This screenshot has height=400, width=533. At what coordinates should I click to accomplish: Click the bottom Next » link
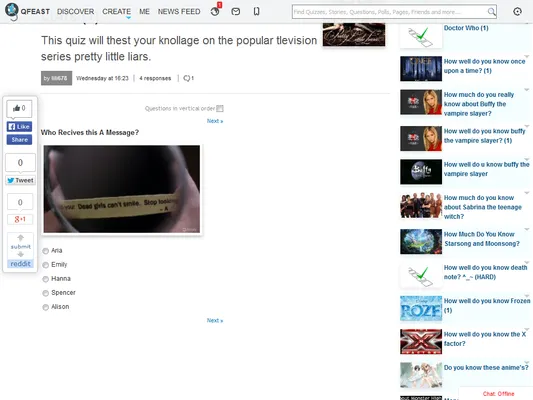tap(215, 320)
